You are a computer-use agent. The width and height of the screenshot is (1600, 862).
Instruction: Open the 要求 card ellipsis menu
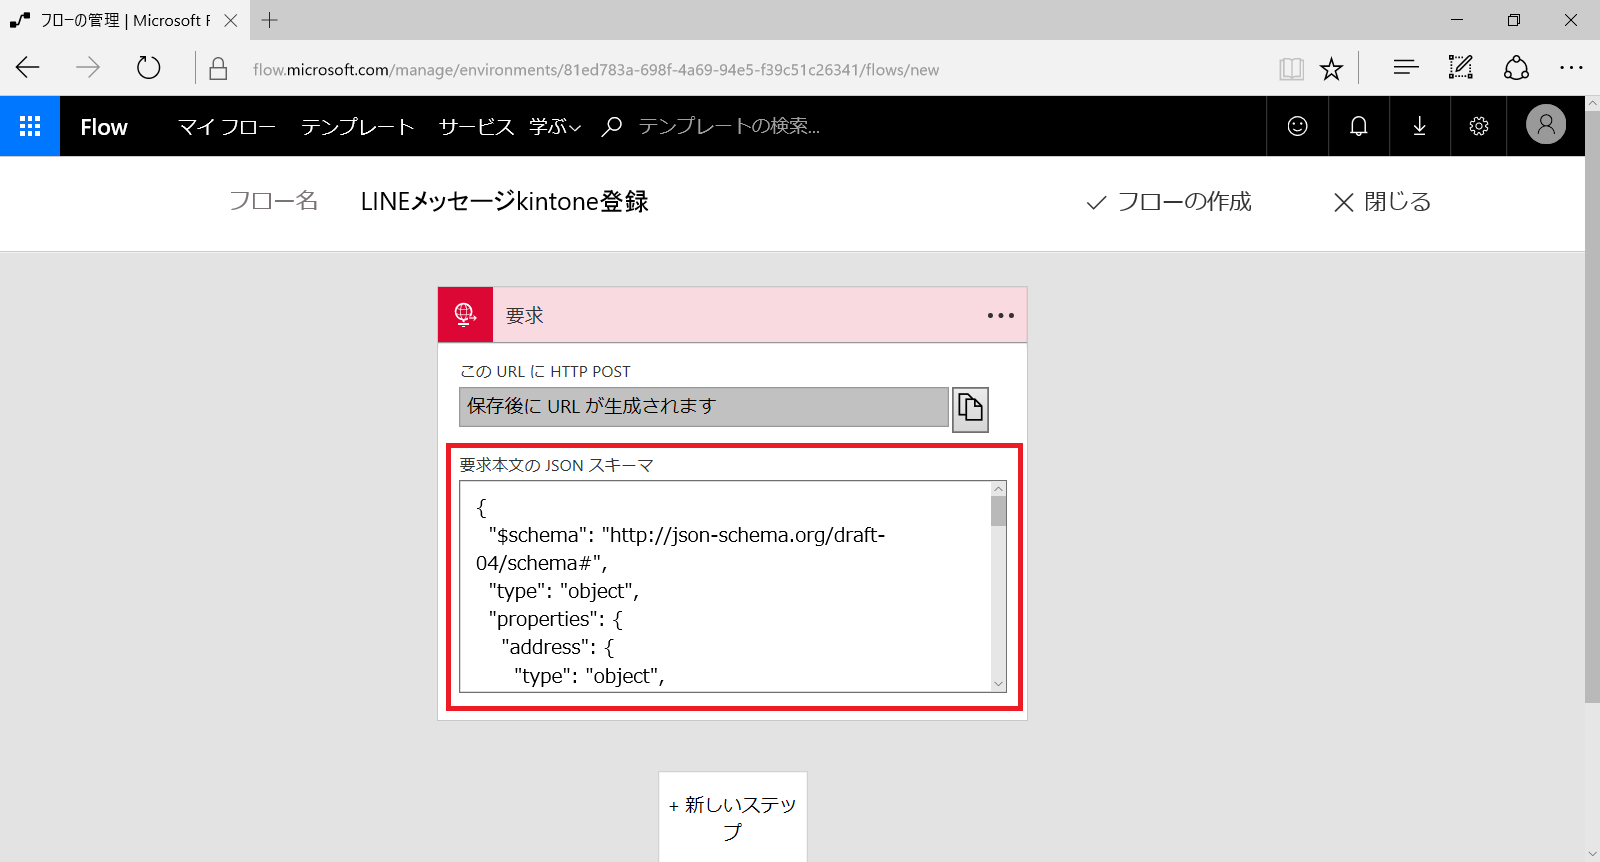(1000, 315)
